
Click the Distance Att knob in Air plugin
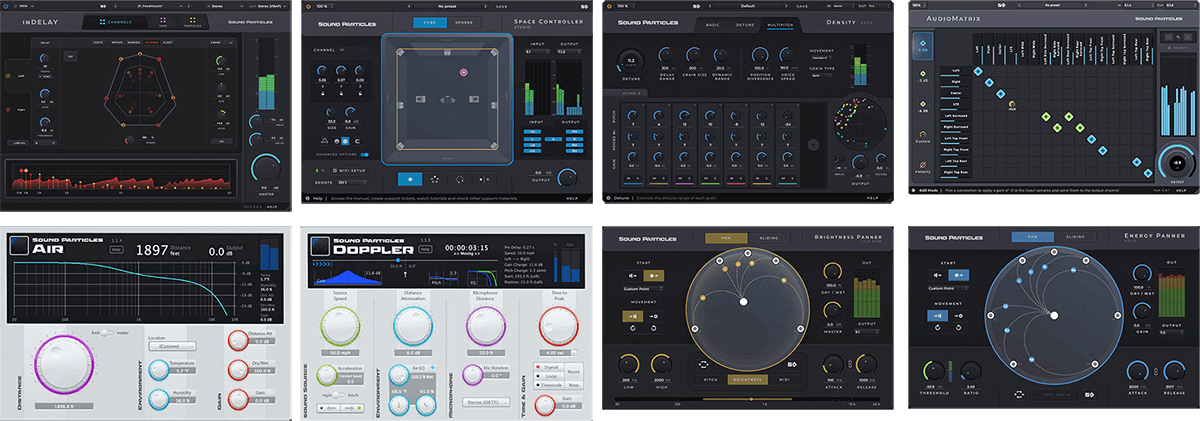[x=237, y=339]
